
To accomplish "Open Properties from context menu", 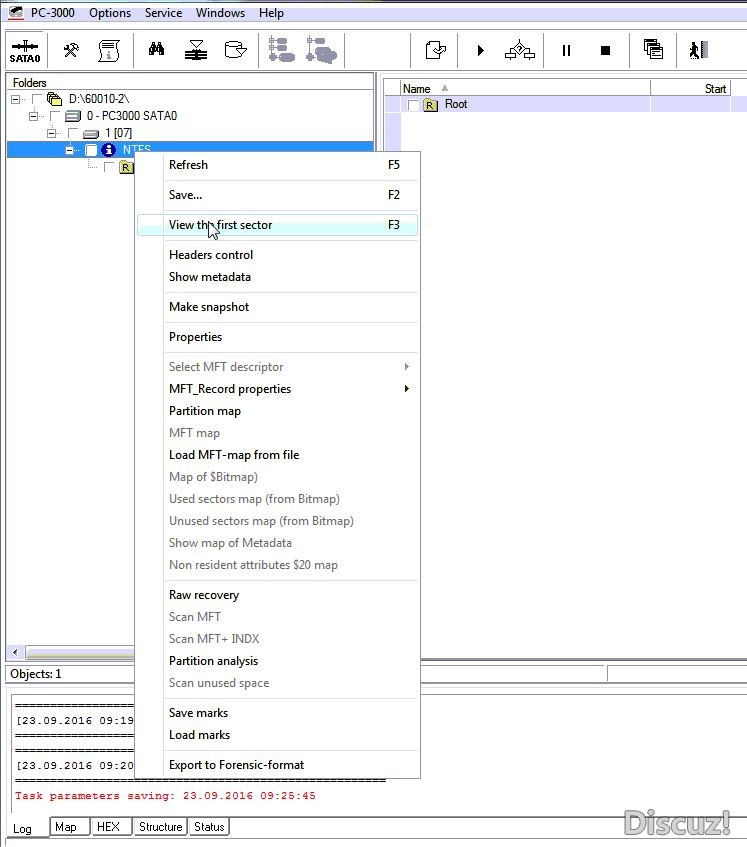I will coord(277,337).
